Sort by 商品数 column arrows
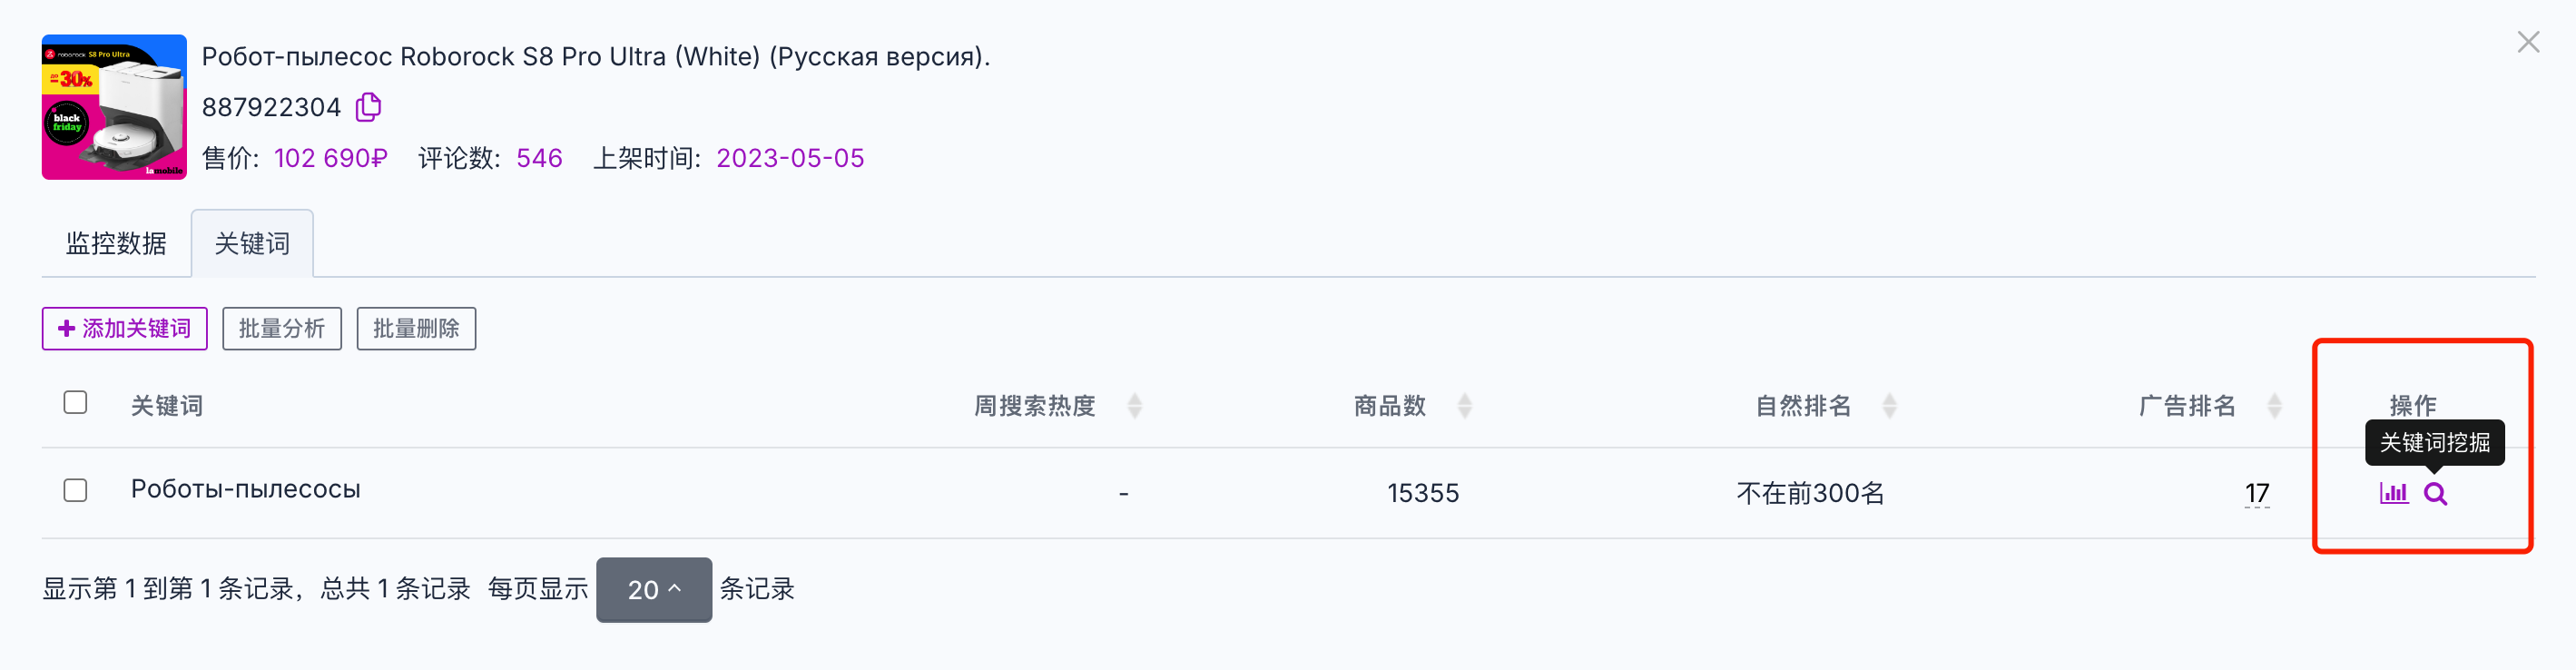2576x670 pixels. [x=1464, y=406]
